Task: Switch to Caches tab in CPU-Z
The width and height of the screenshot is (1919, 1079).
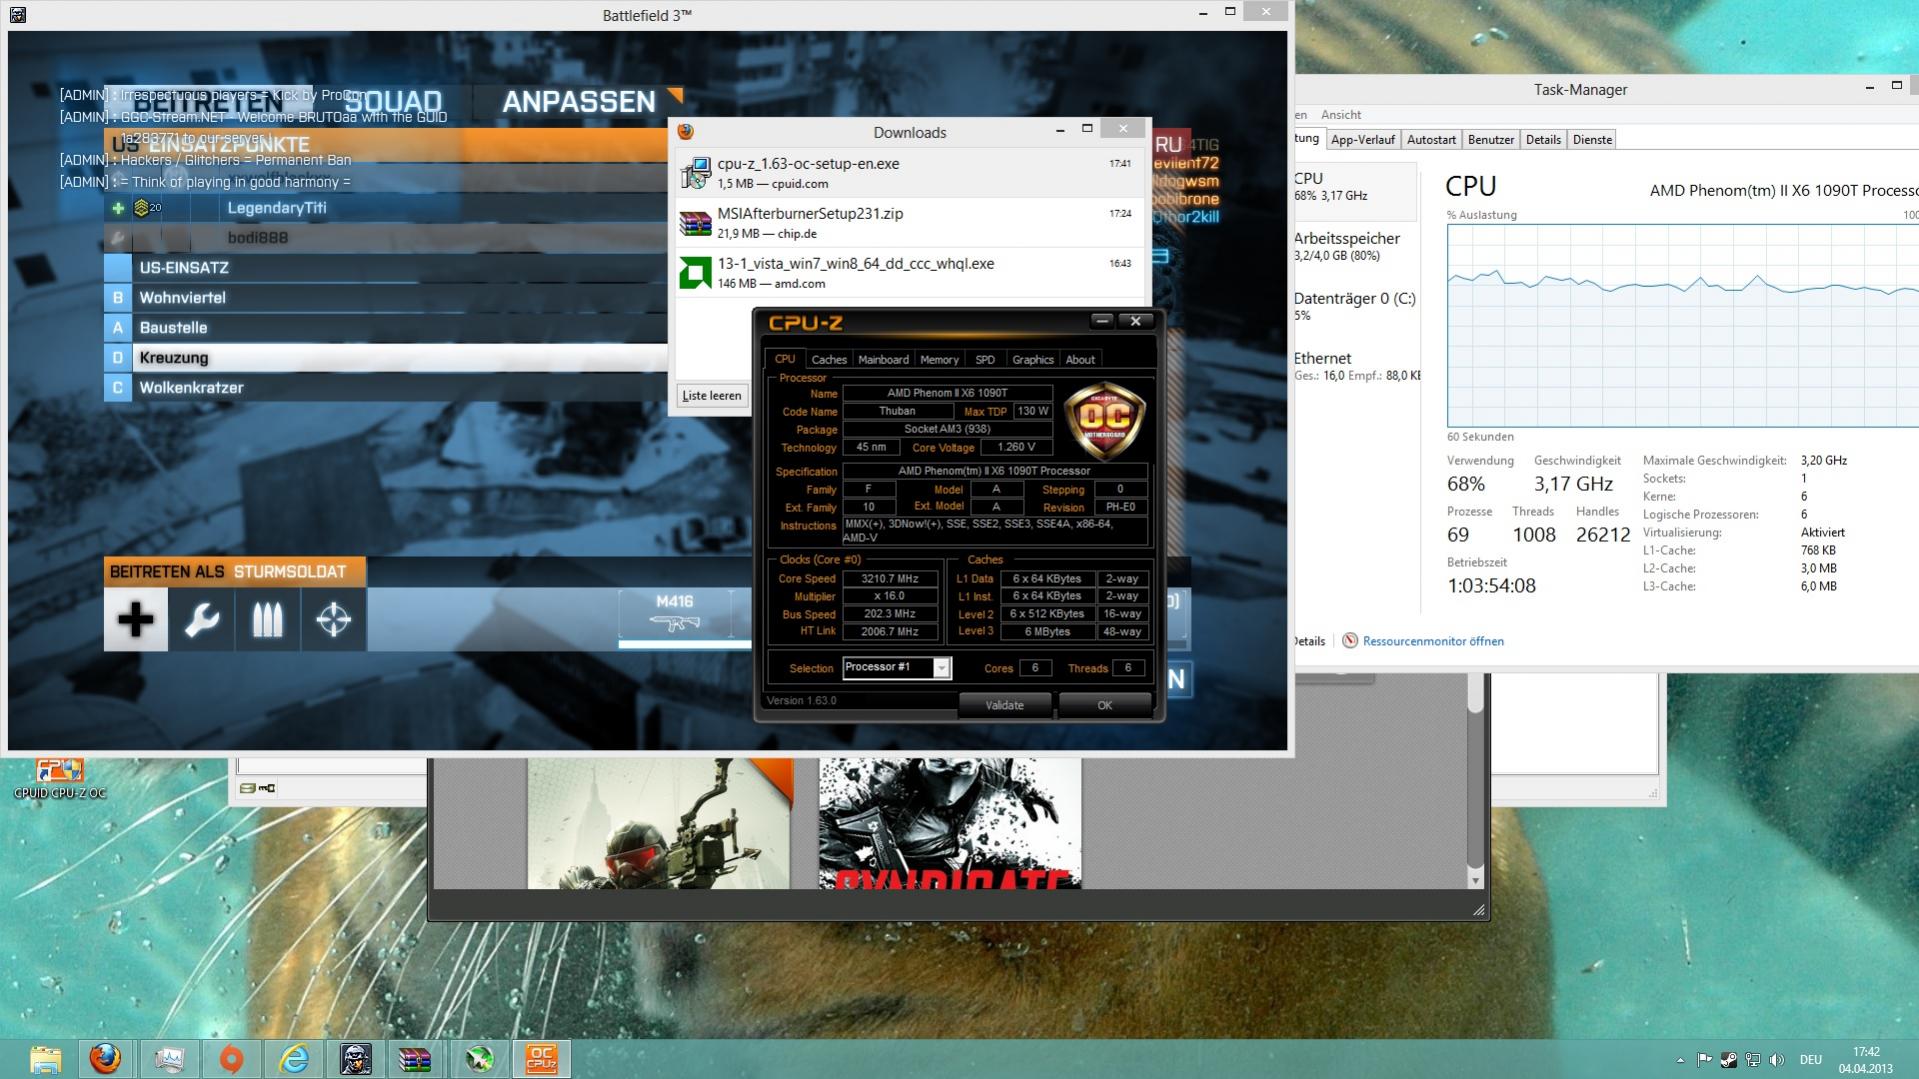Action: pyautogui.click(x=829, y=360)
